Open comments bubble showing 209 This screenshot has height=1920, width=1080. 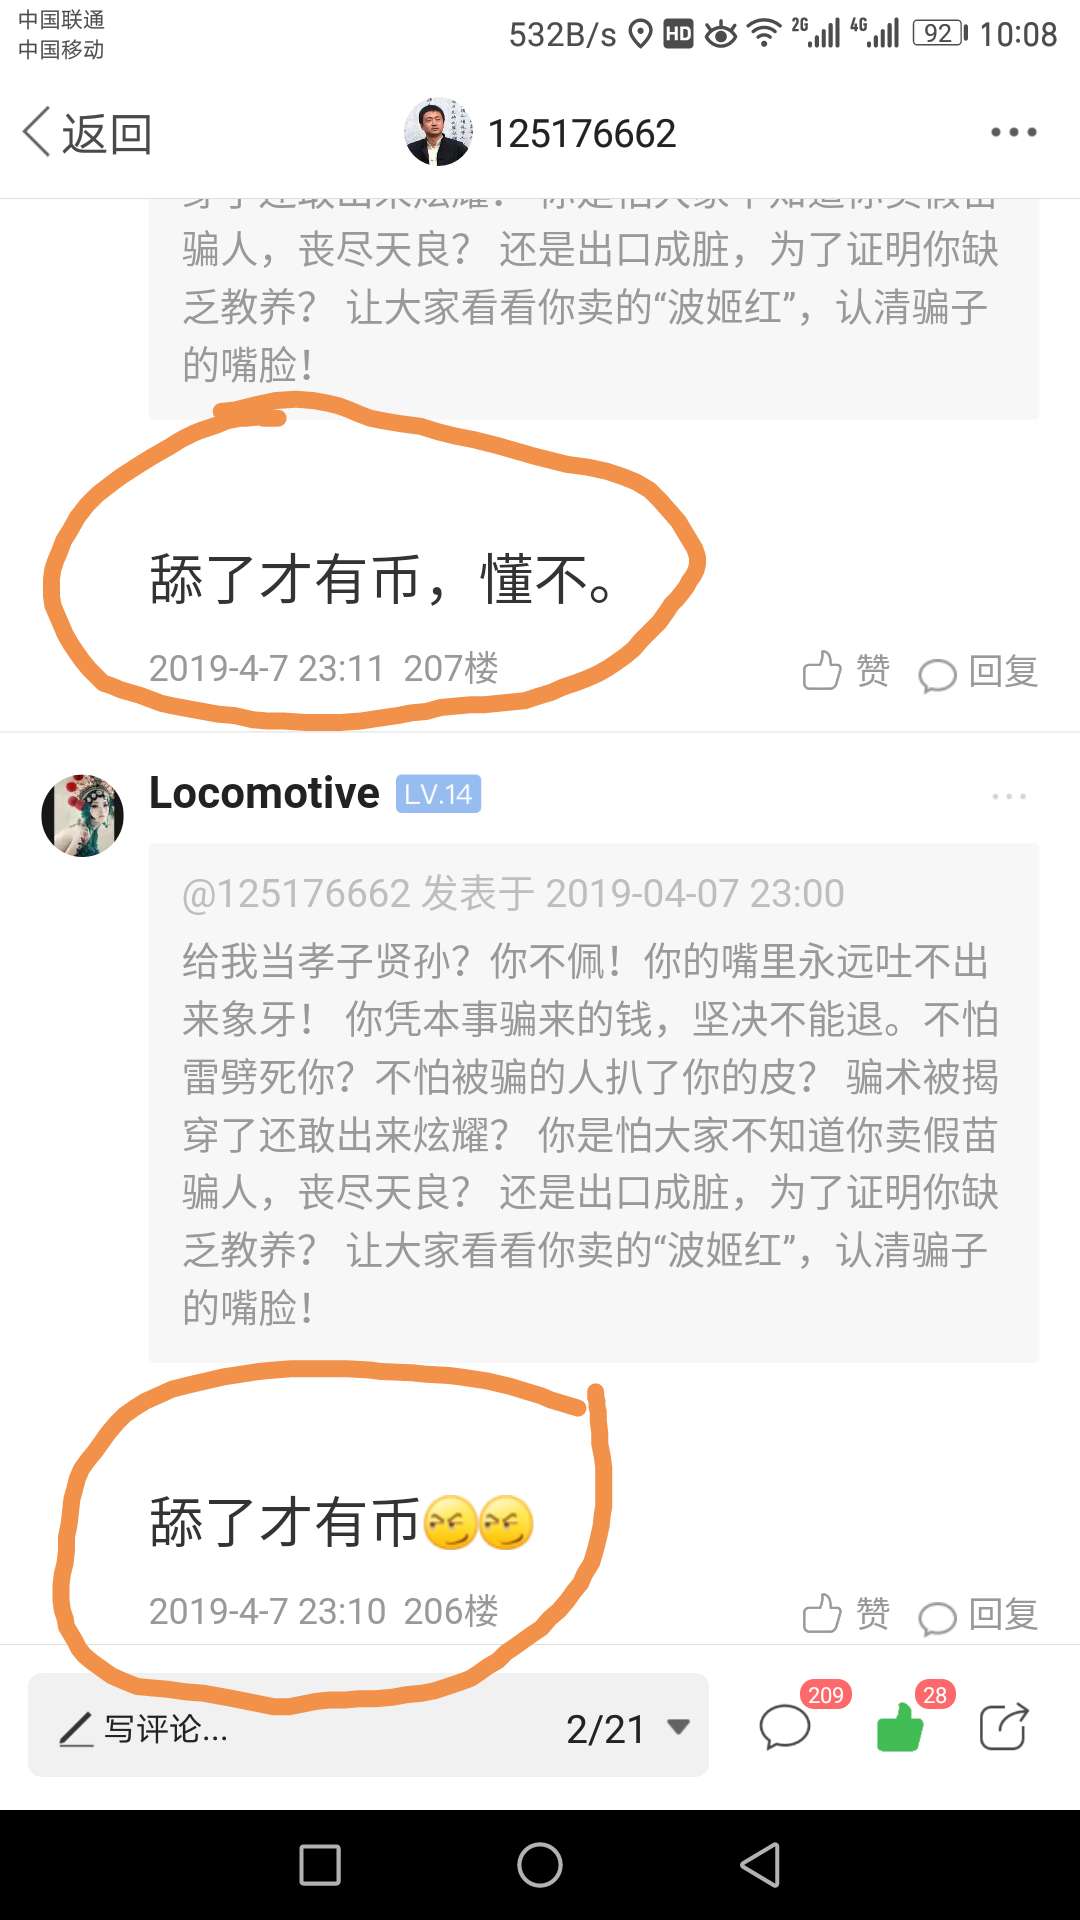point(786,1727)
